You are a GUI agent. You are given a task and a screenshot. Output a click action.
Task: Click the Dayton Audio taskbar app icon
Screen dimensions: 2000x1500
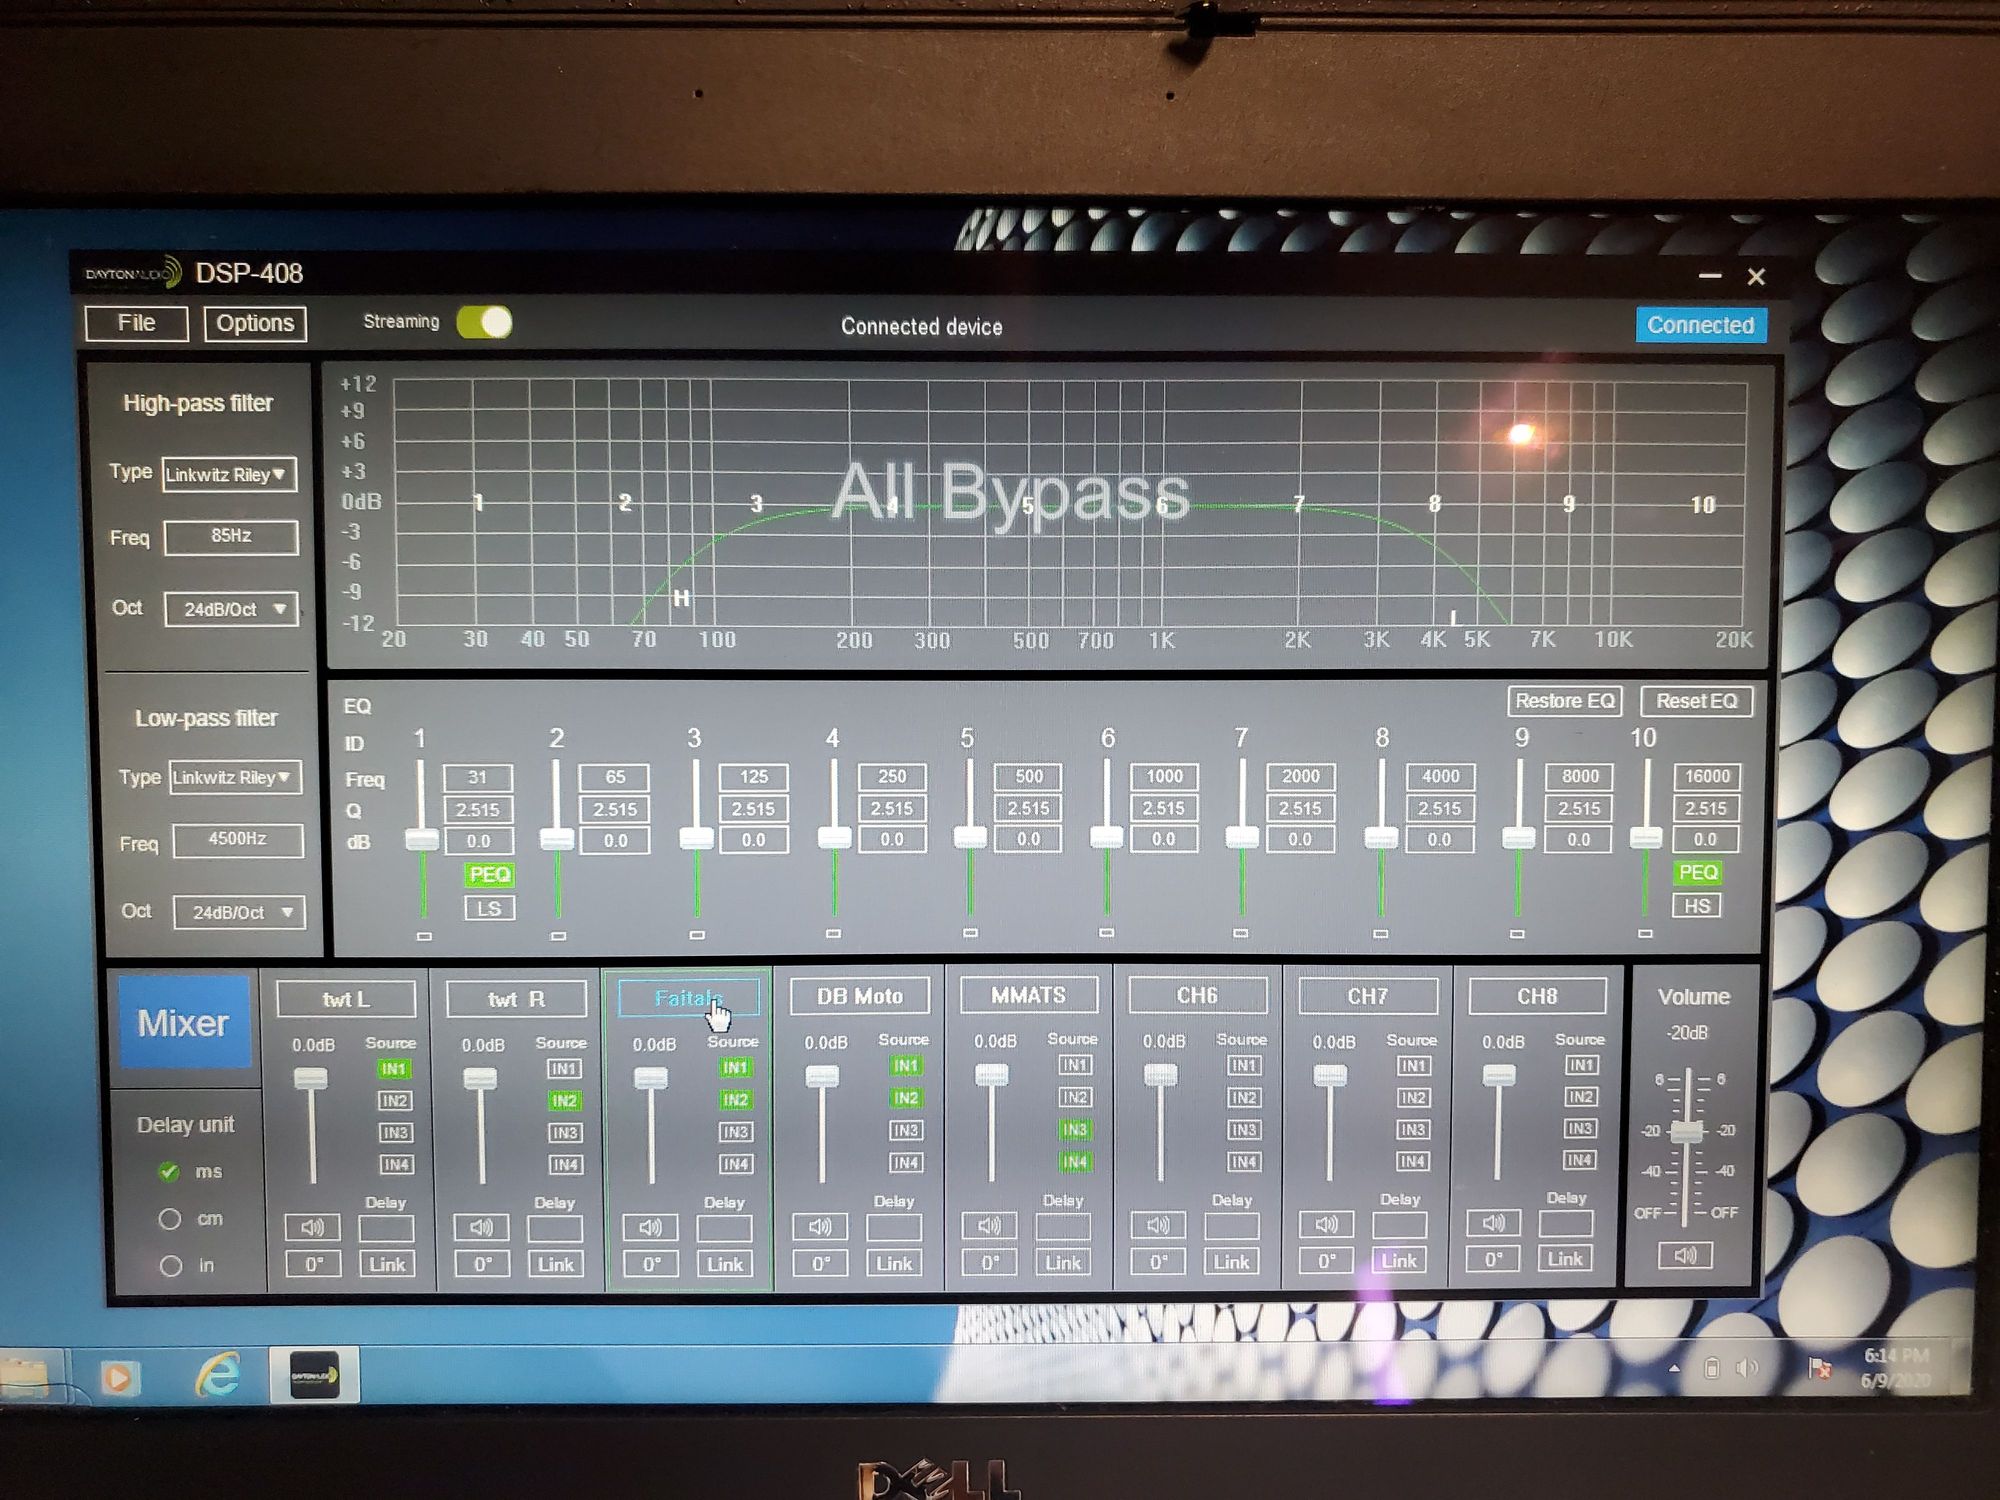[x=314, y=1375]
